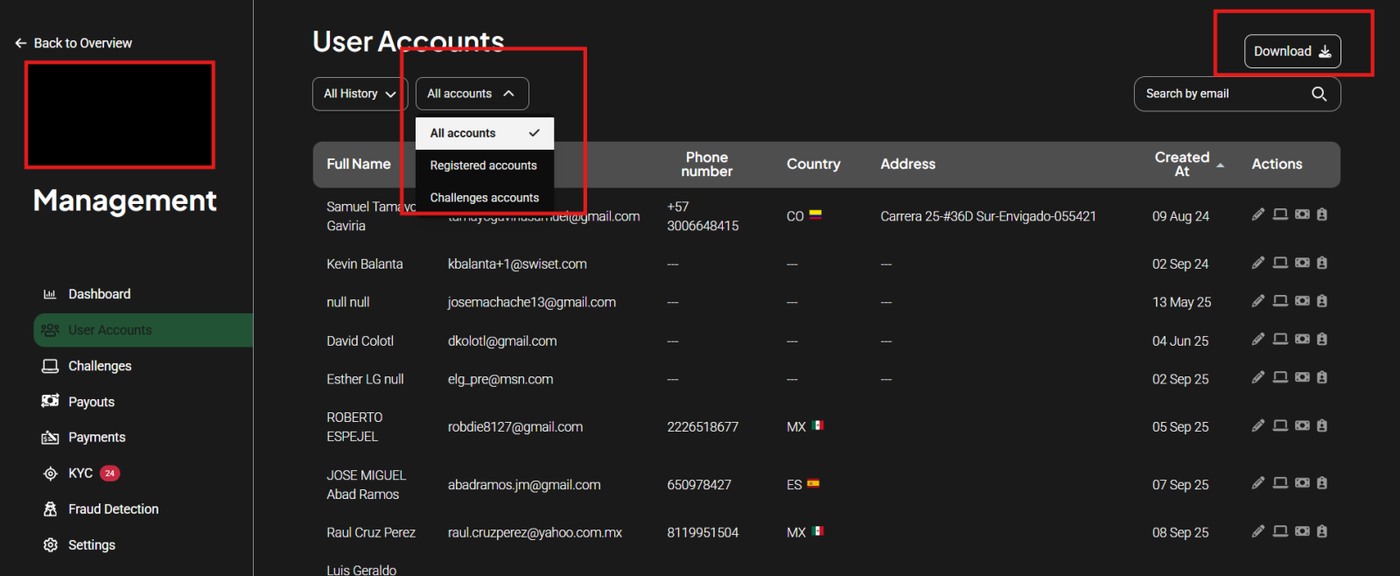Collapse the All accounts filter dropdown
The width and height of the screenshot is (1400, 576).
tap(472, 94)
